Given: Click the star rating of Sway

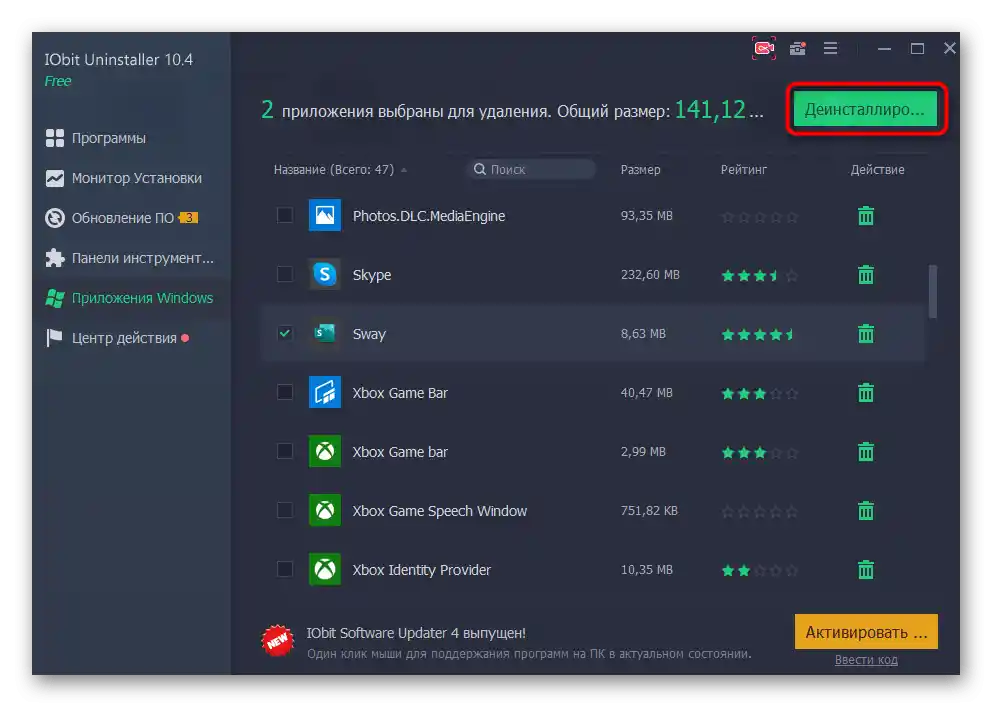Looking at the screenshot, I should (759, 334).
